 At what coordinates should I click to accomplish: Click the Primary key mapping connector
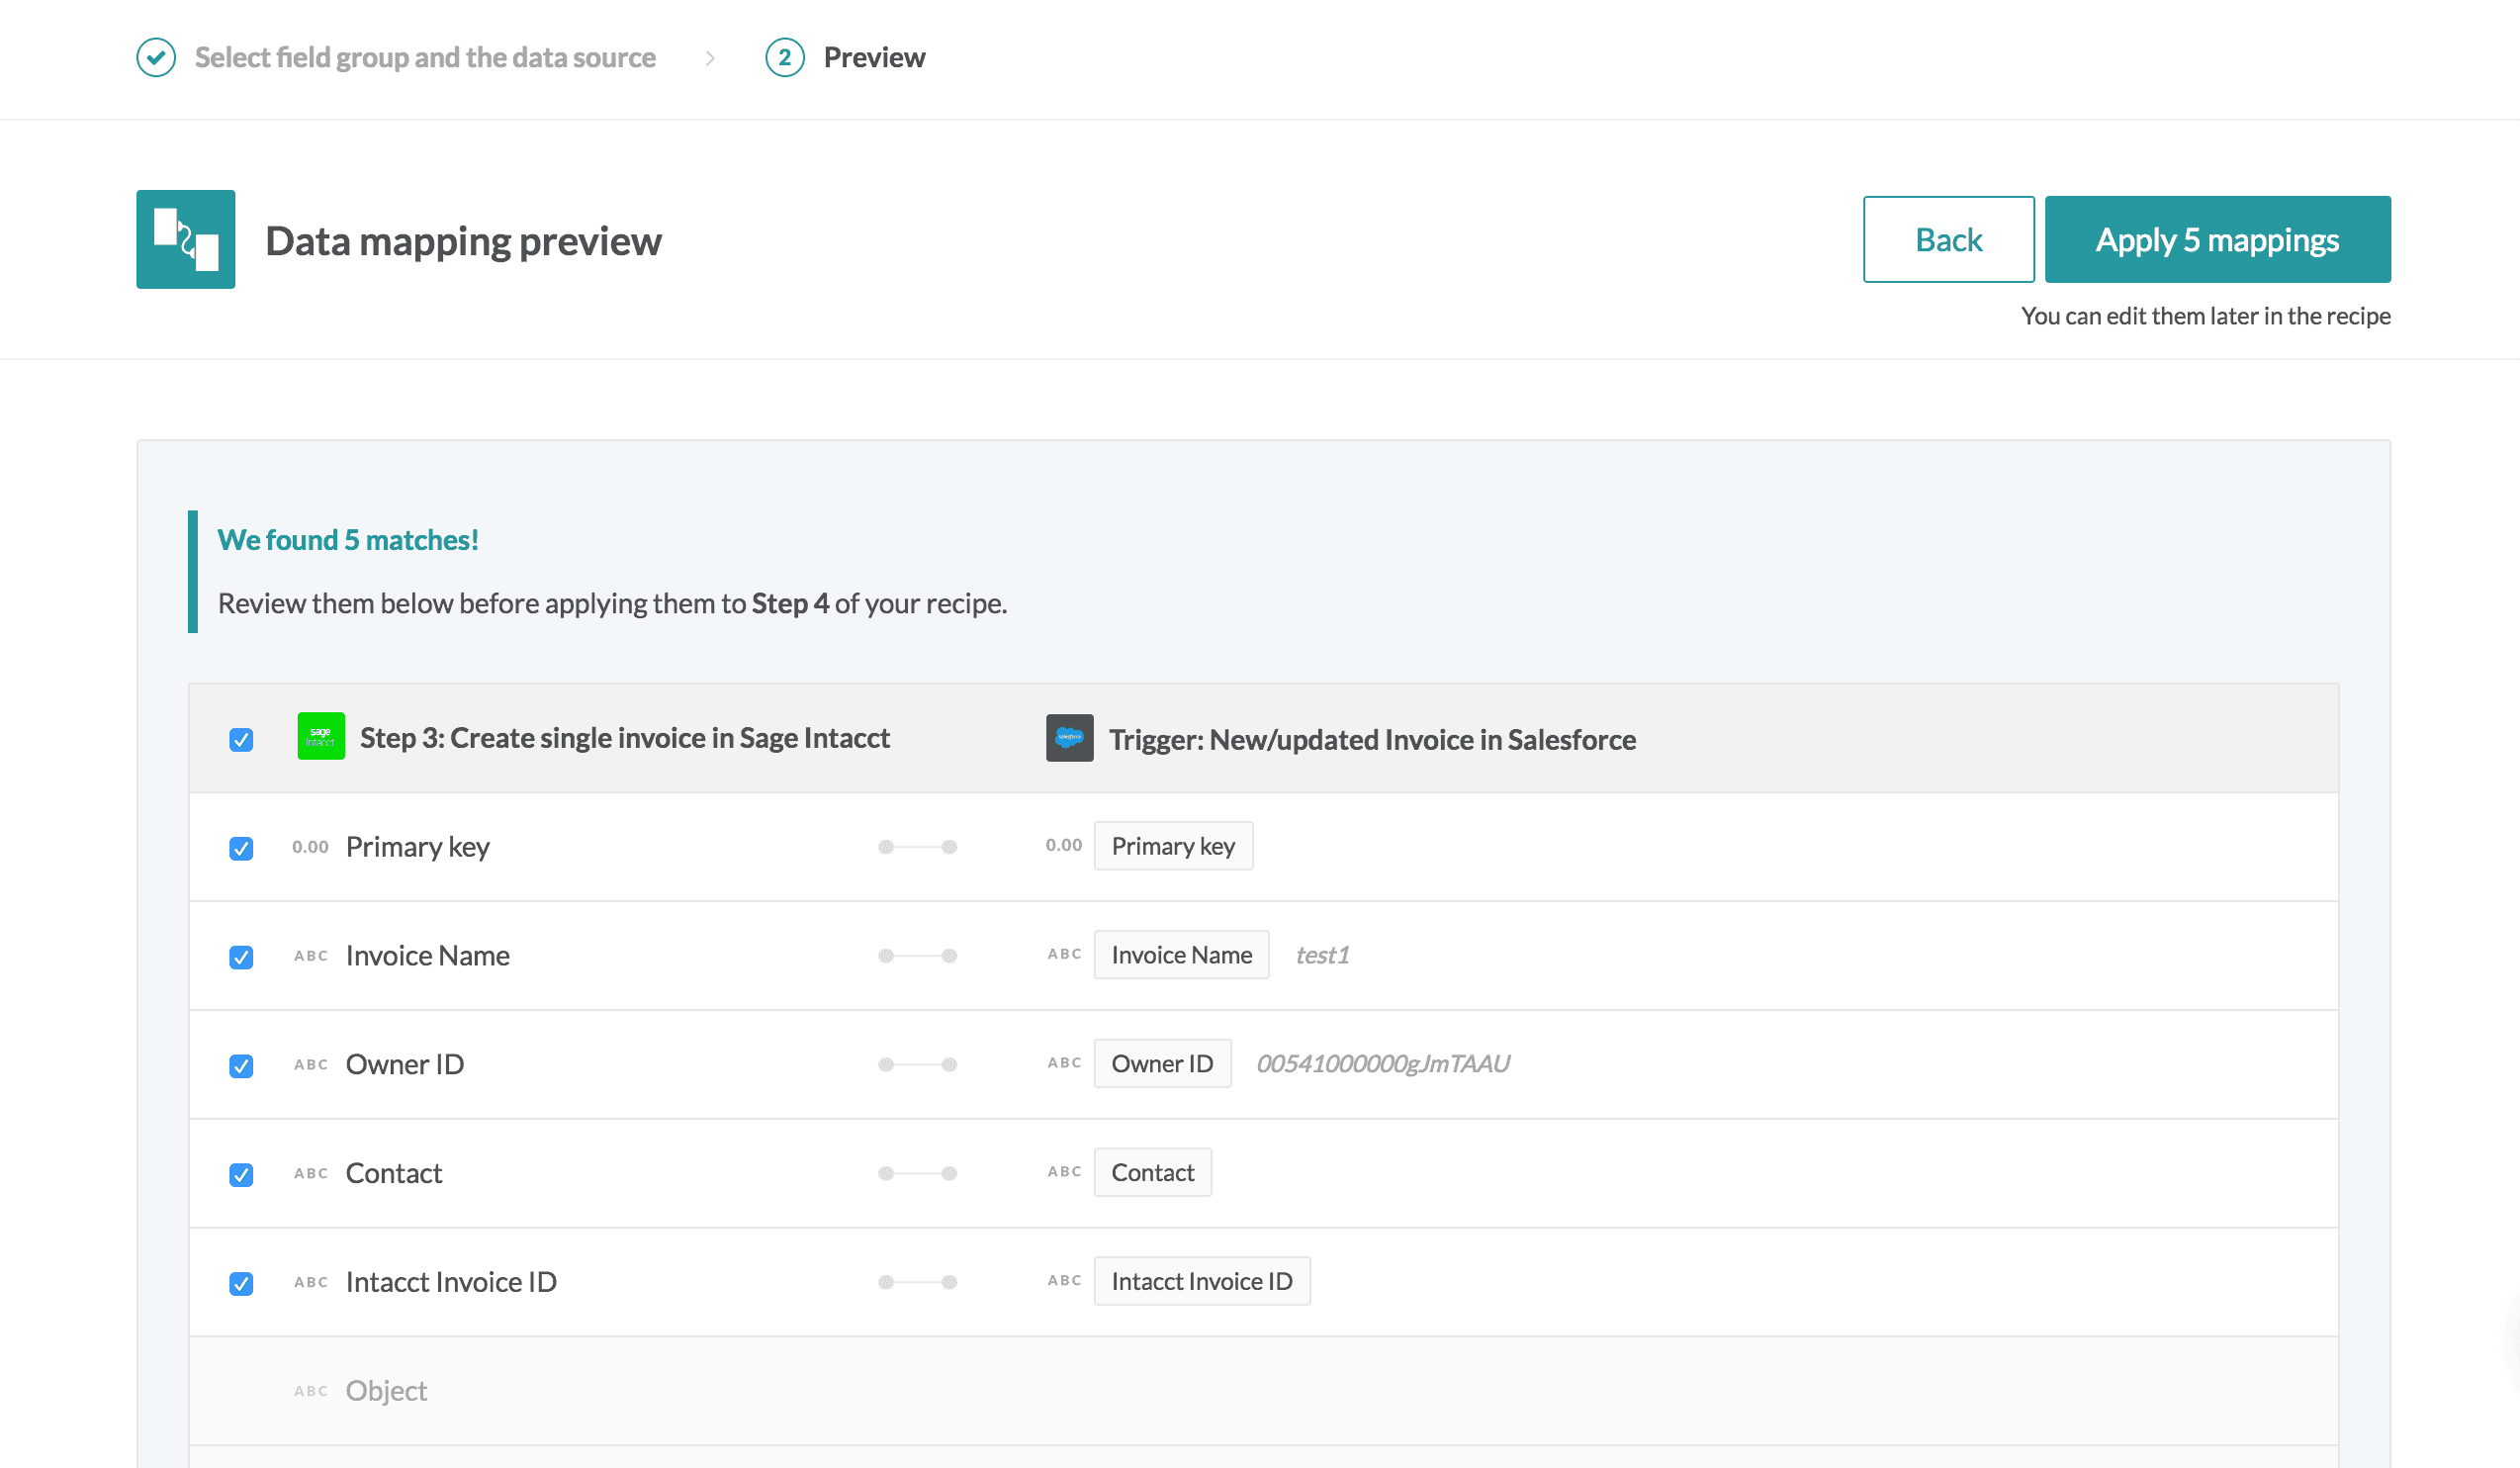pos(917,847)
